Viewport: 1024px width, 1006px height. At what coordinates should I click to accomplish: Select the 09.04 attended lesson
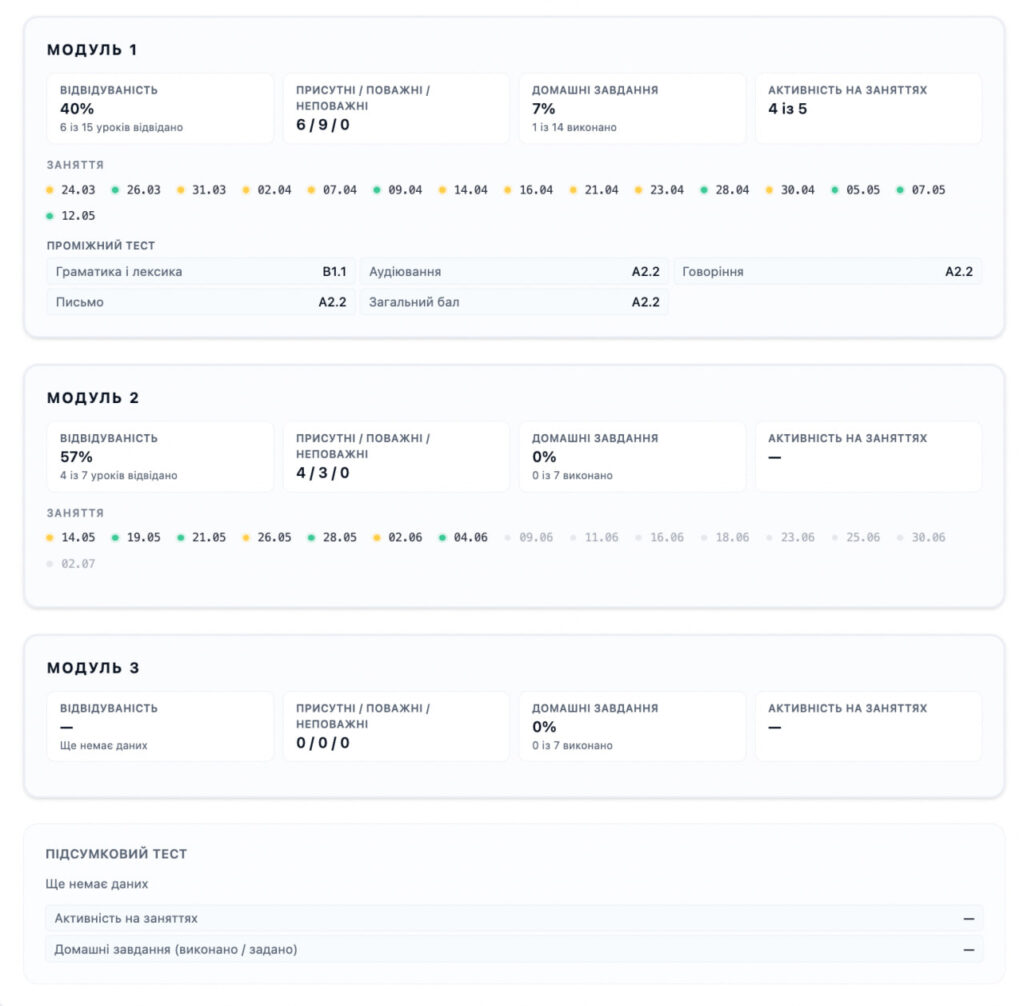[398, 190]
